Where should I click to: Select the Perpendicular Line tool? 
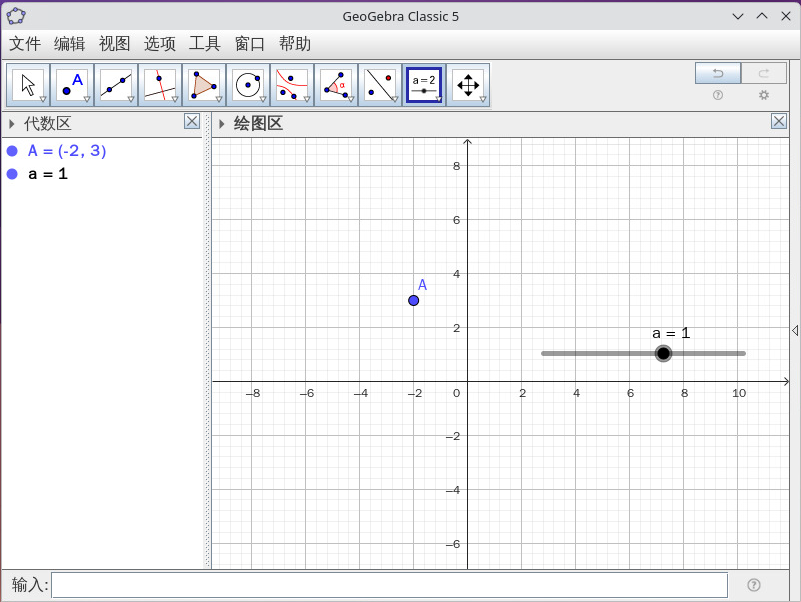pyautogui.click(x=160, y=85)
